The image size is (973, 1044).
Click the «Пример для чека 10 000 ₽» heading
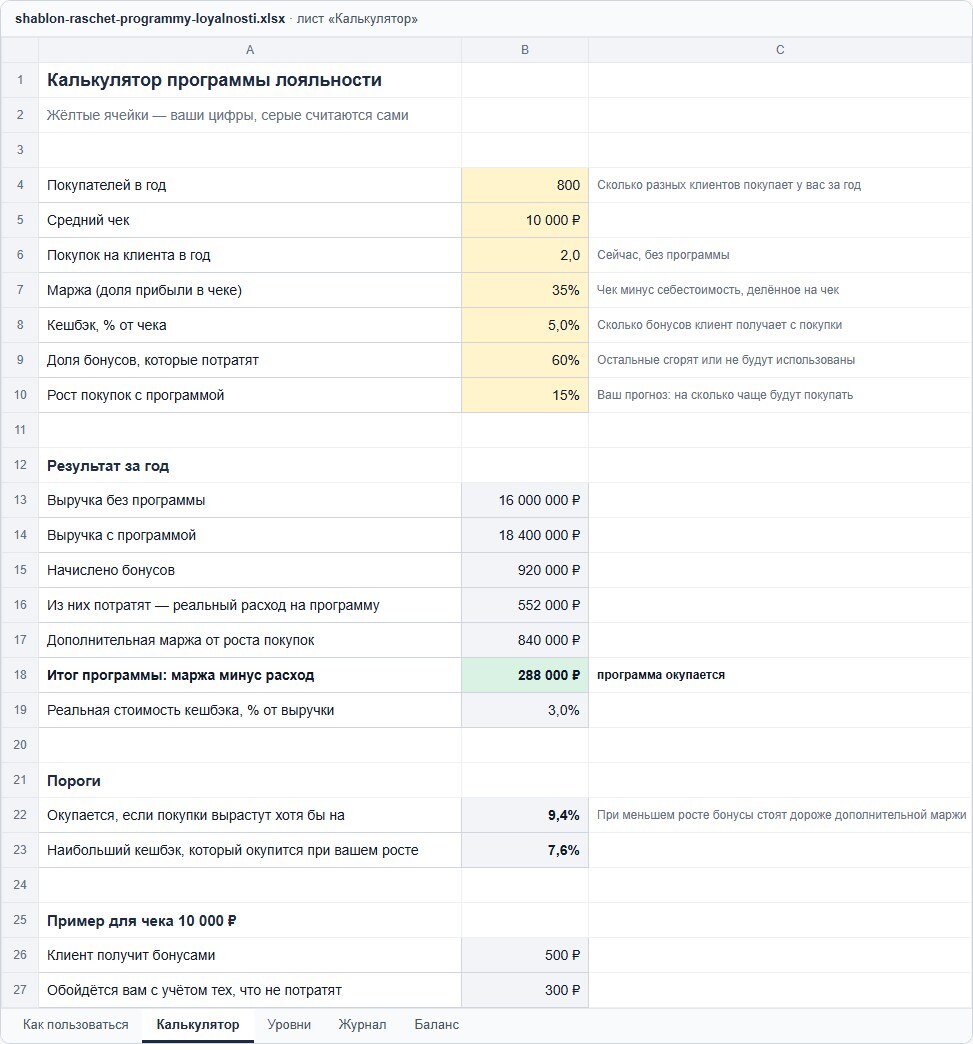point(141,921)
